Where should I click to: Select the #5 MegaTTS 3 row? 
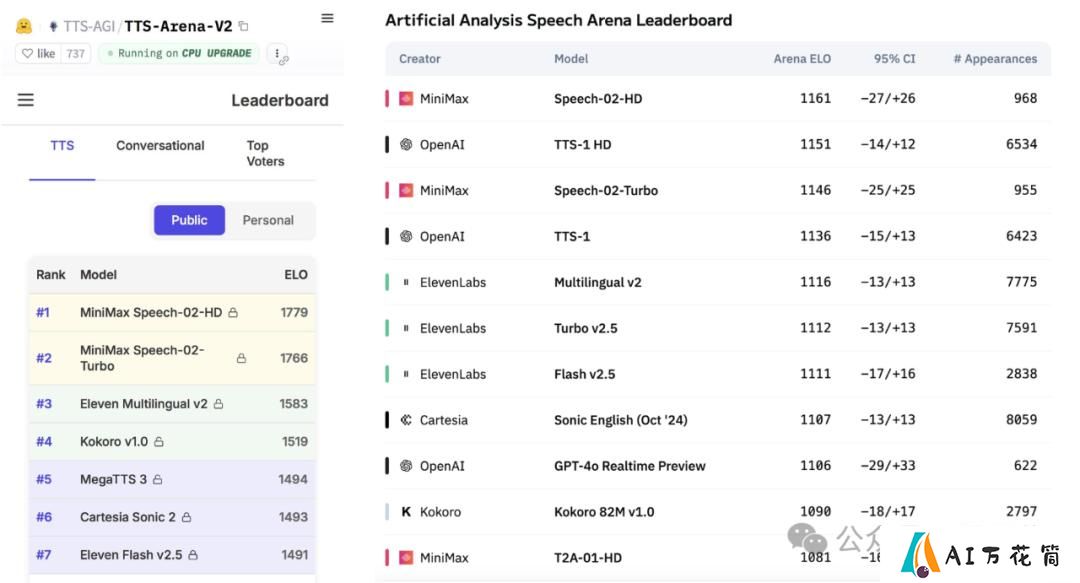(172, 480)
